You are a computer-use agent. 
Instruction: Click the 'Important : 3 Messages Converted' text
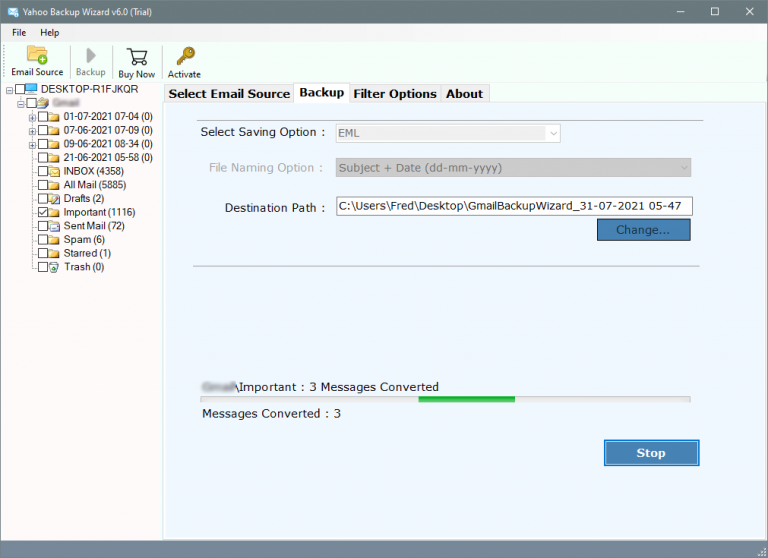click(339, 387)
